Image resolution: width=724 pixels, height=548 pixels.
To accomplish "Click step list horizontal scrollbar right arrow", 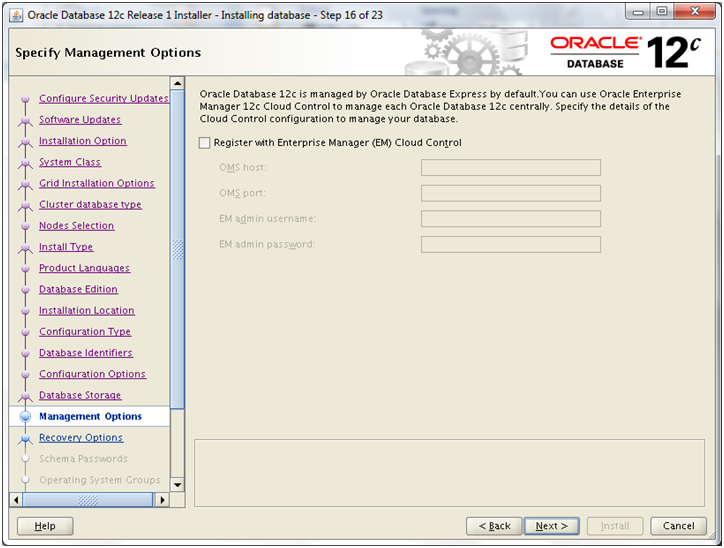I will 162,500.
